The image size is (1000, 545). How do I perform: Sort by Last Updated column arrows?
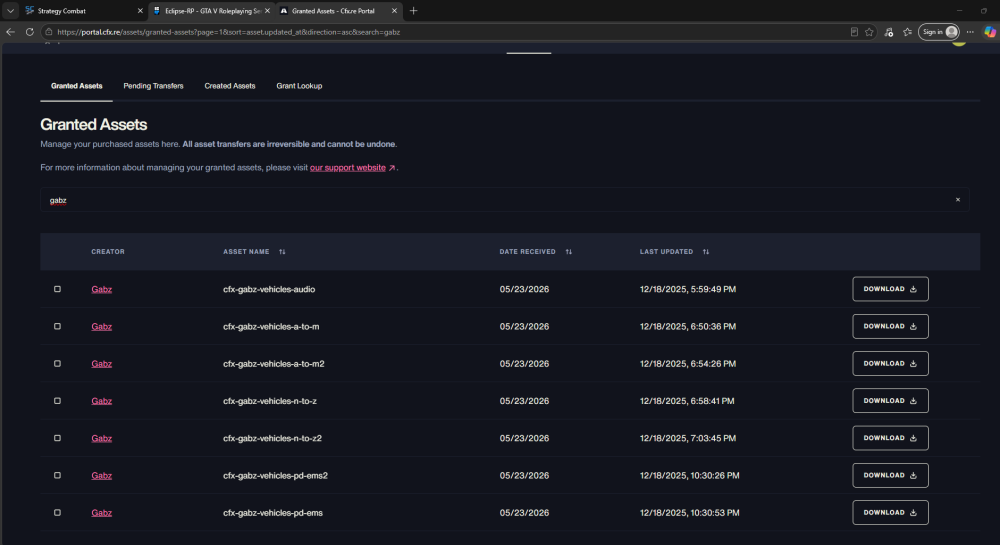click(x=706, y=252)
